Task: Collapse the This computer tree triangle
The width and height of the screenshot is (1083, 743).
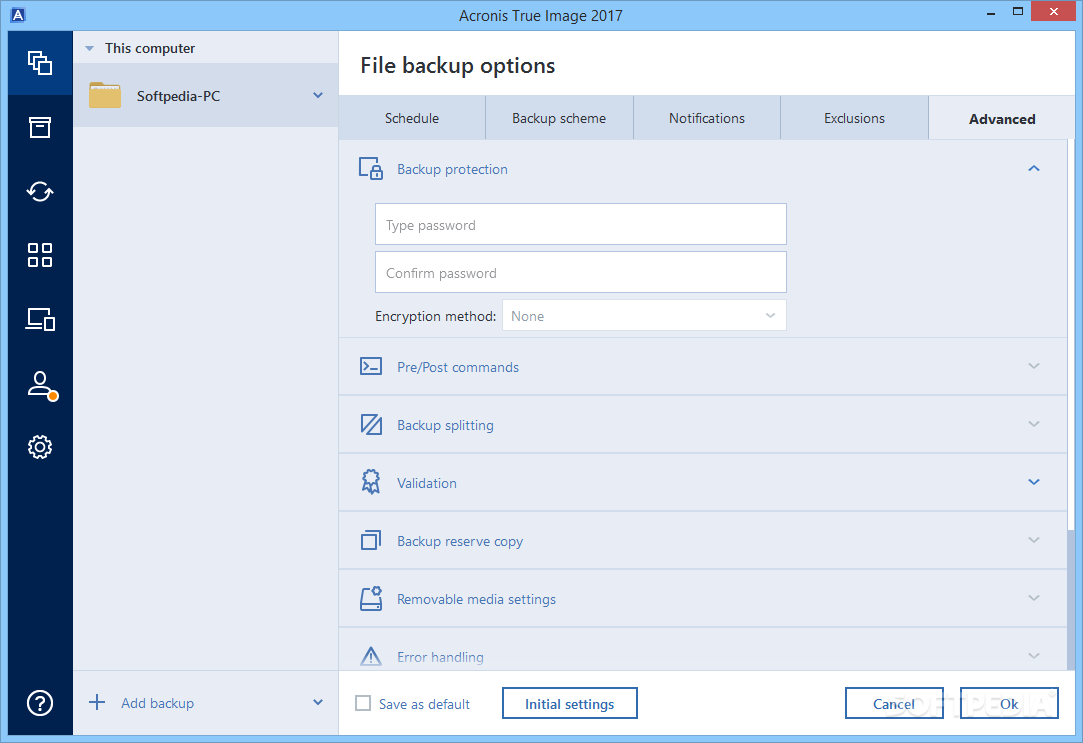Action: pyautogui.click(x=89, y=48)
